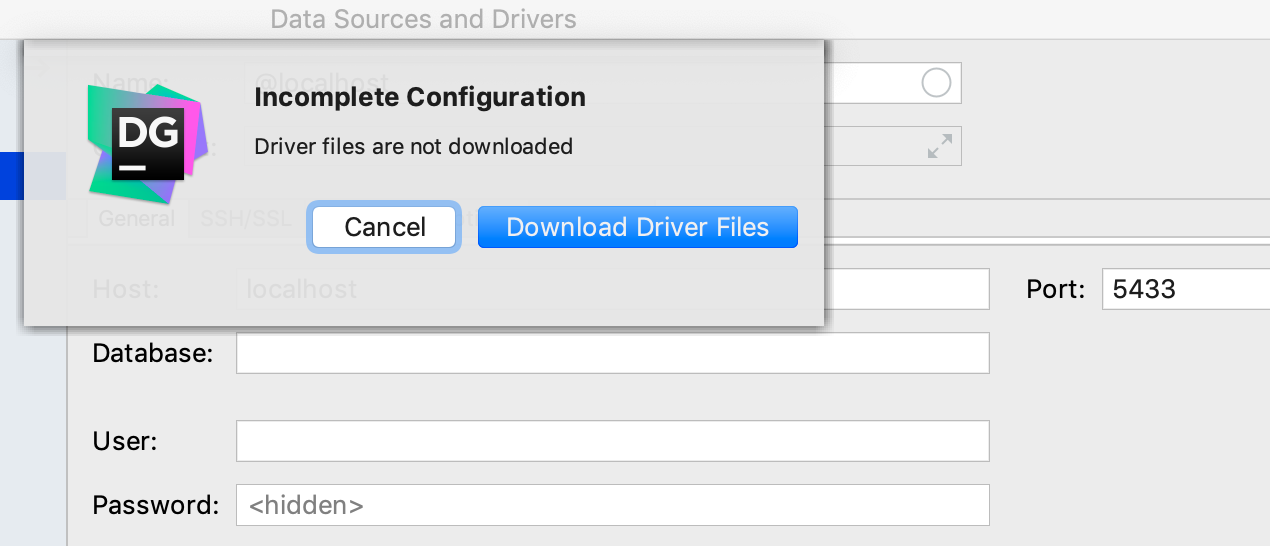The image size is (1270, 546).
Task: Focus the Password field showing hidden
Action: click(612, 505)
